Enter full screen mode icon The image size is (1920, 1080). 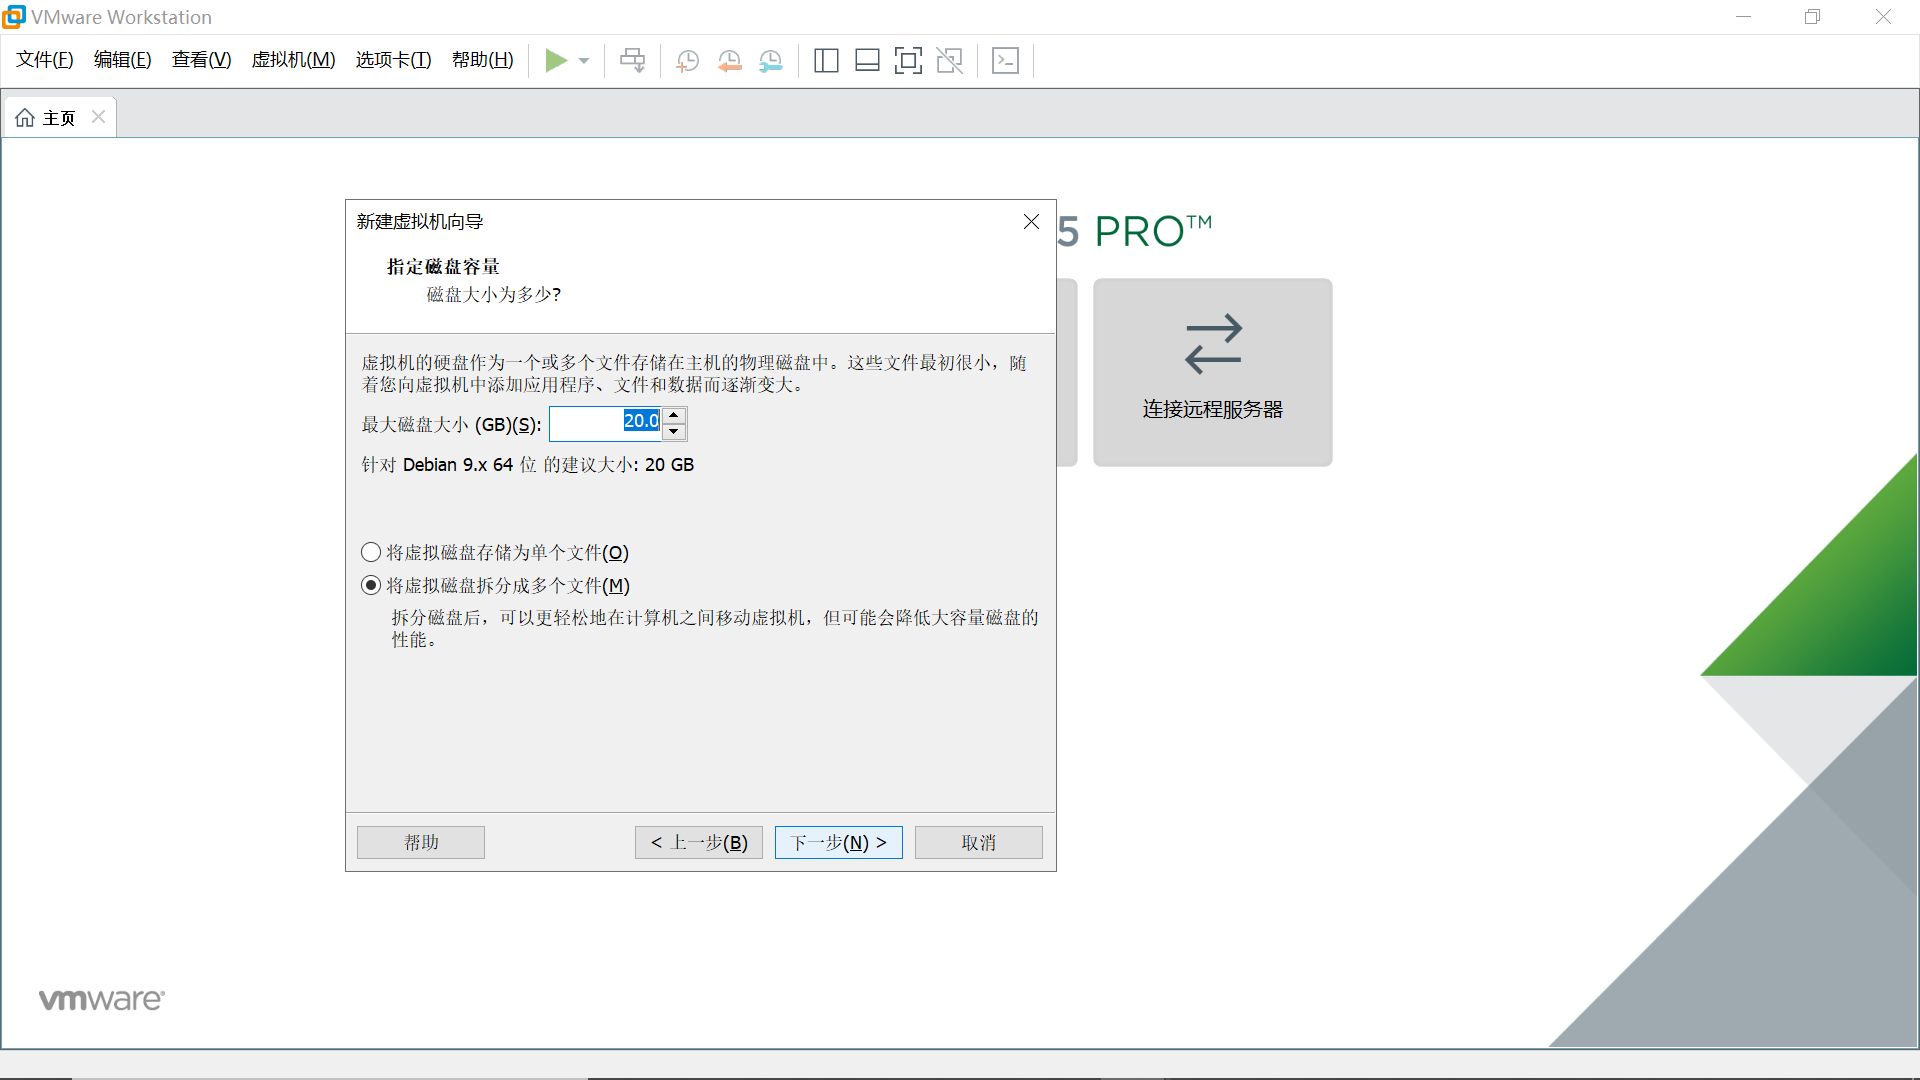click(908, 61)
